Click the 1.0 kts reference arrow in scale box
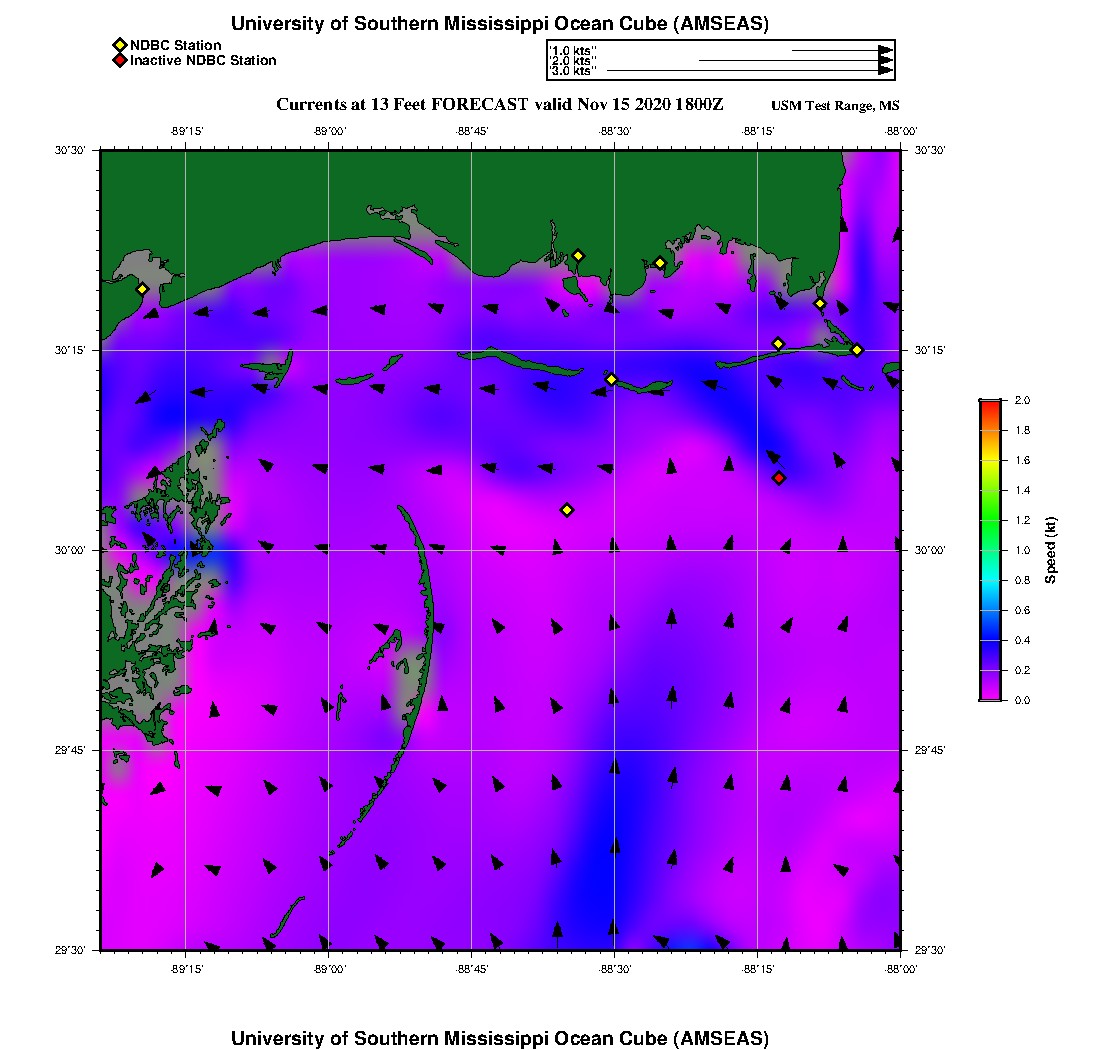The height and width of the screenshot is (1050, 1100). [840, 50]
